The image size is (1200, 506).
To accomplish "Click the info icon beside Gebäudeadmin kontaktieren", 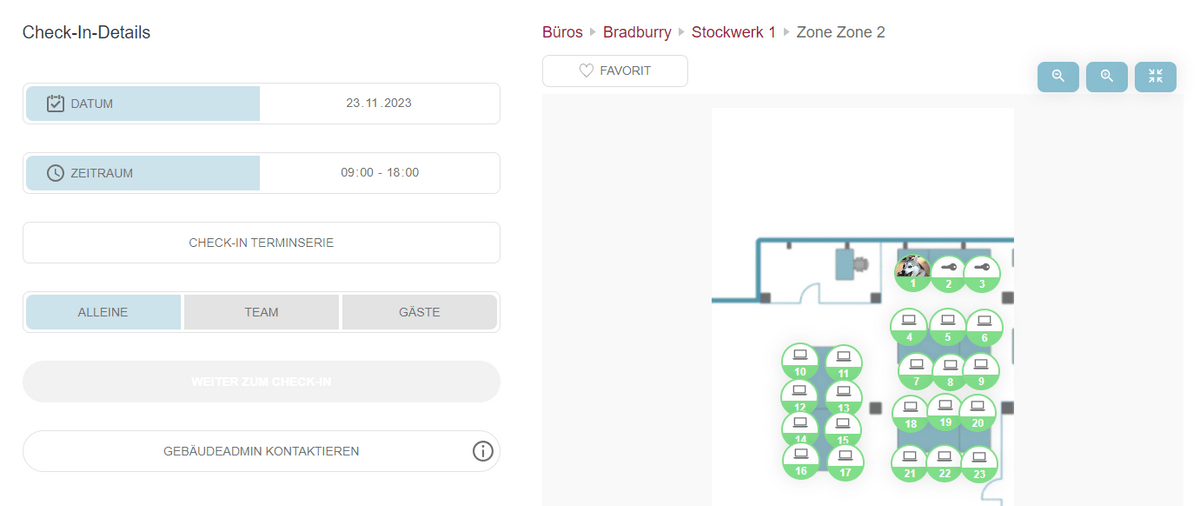I will (483, 451).
